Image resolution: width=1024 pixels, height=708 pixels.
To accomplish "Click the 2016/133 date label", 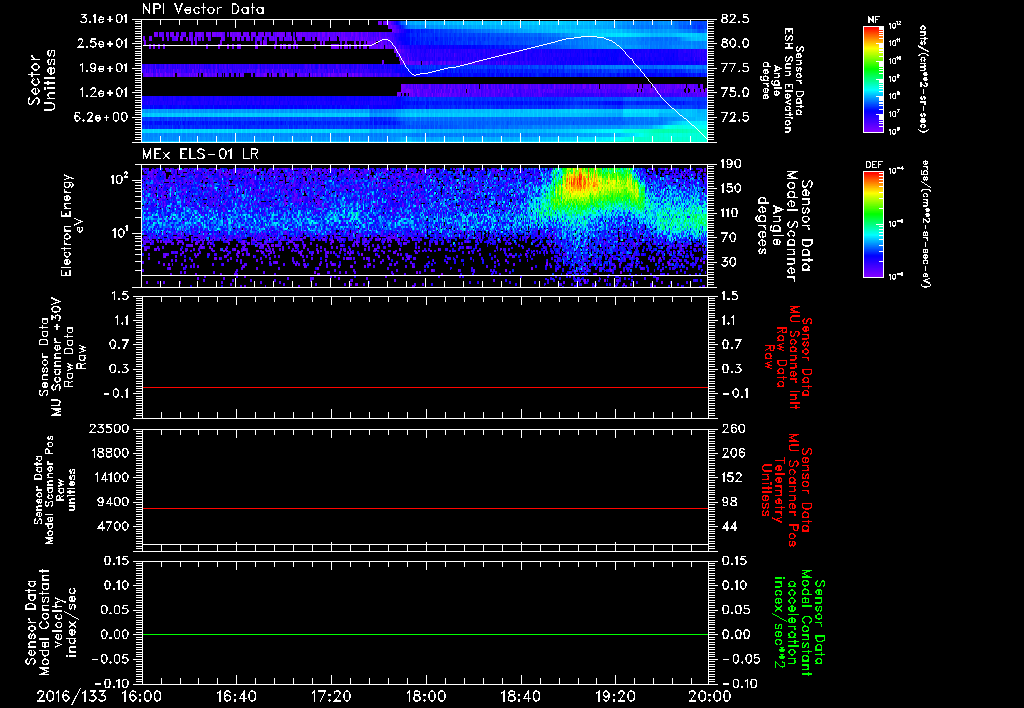I will [x=71, y=696].
